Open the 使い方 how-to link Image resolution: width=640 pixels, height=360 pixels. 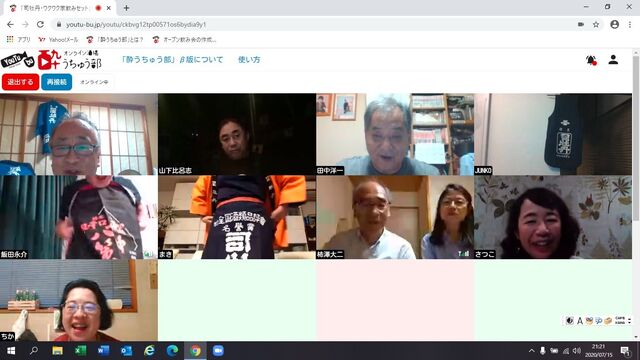tap(249, 60)
